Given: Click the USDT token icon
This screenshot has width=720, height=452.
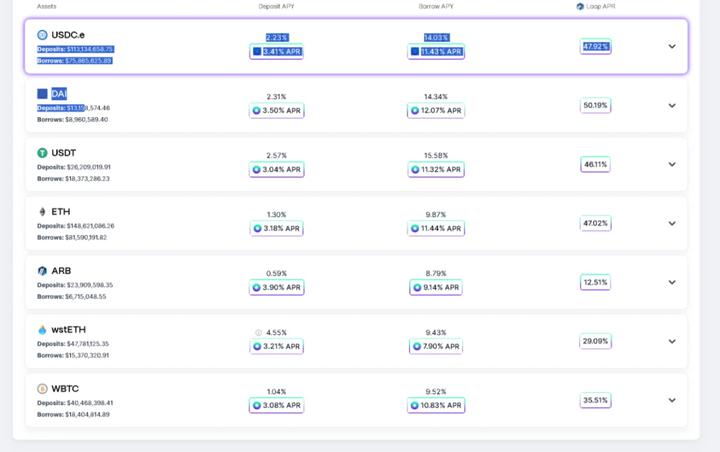Looking at the screenshot, I should pos(42,153).
